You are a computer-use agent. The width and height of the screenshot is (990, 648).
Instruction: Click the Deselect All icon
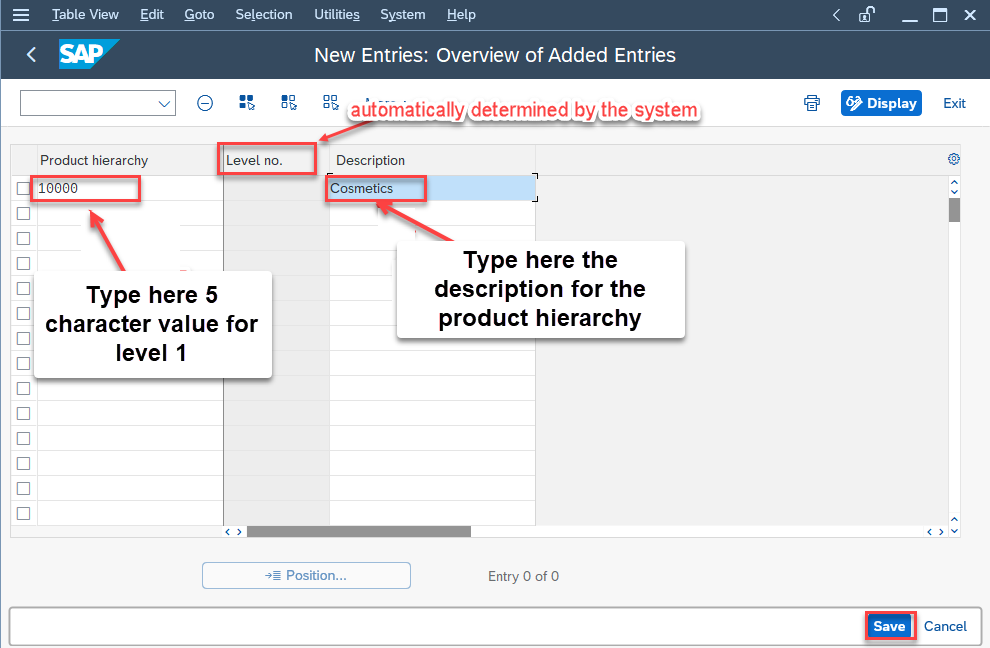pos(330,102)
